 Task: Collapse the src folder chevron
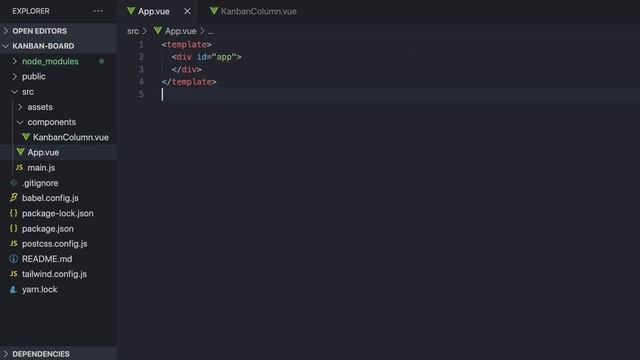pyautogui.click(x=15, y=92)
